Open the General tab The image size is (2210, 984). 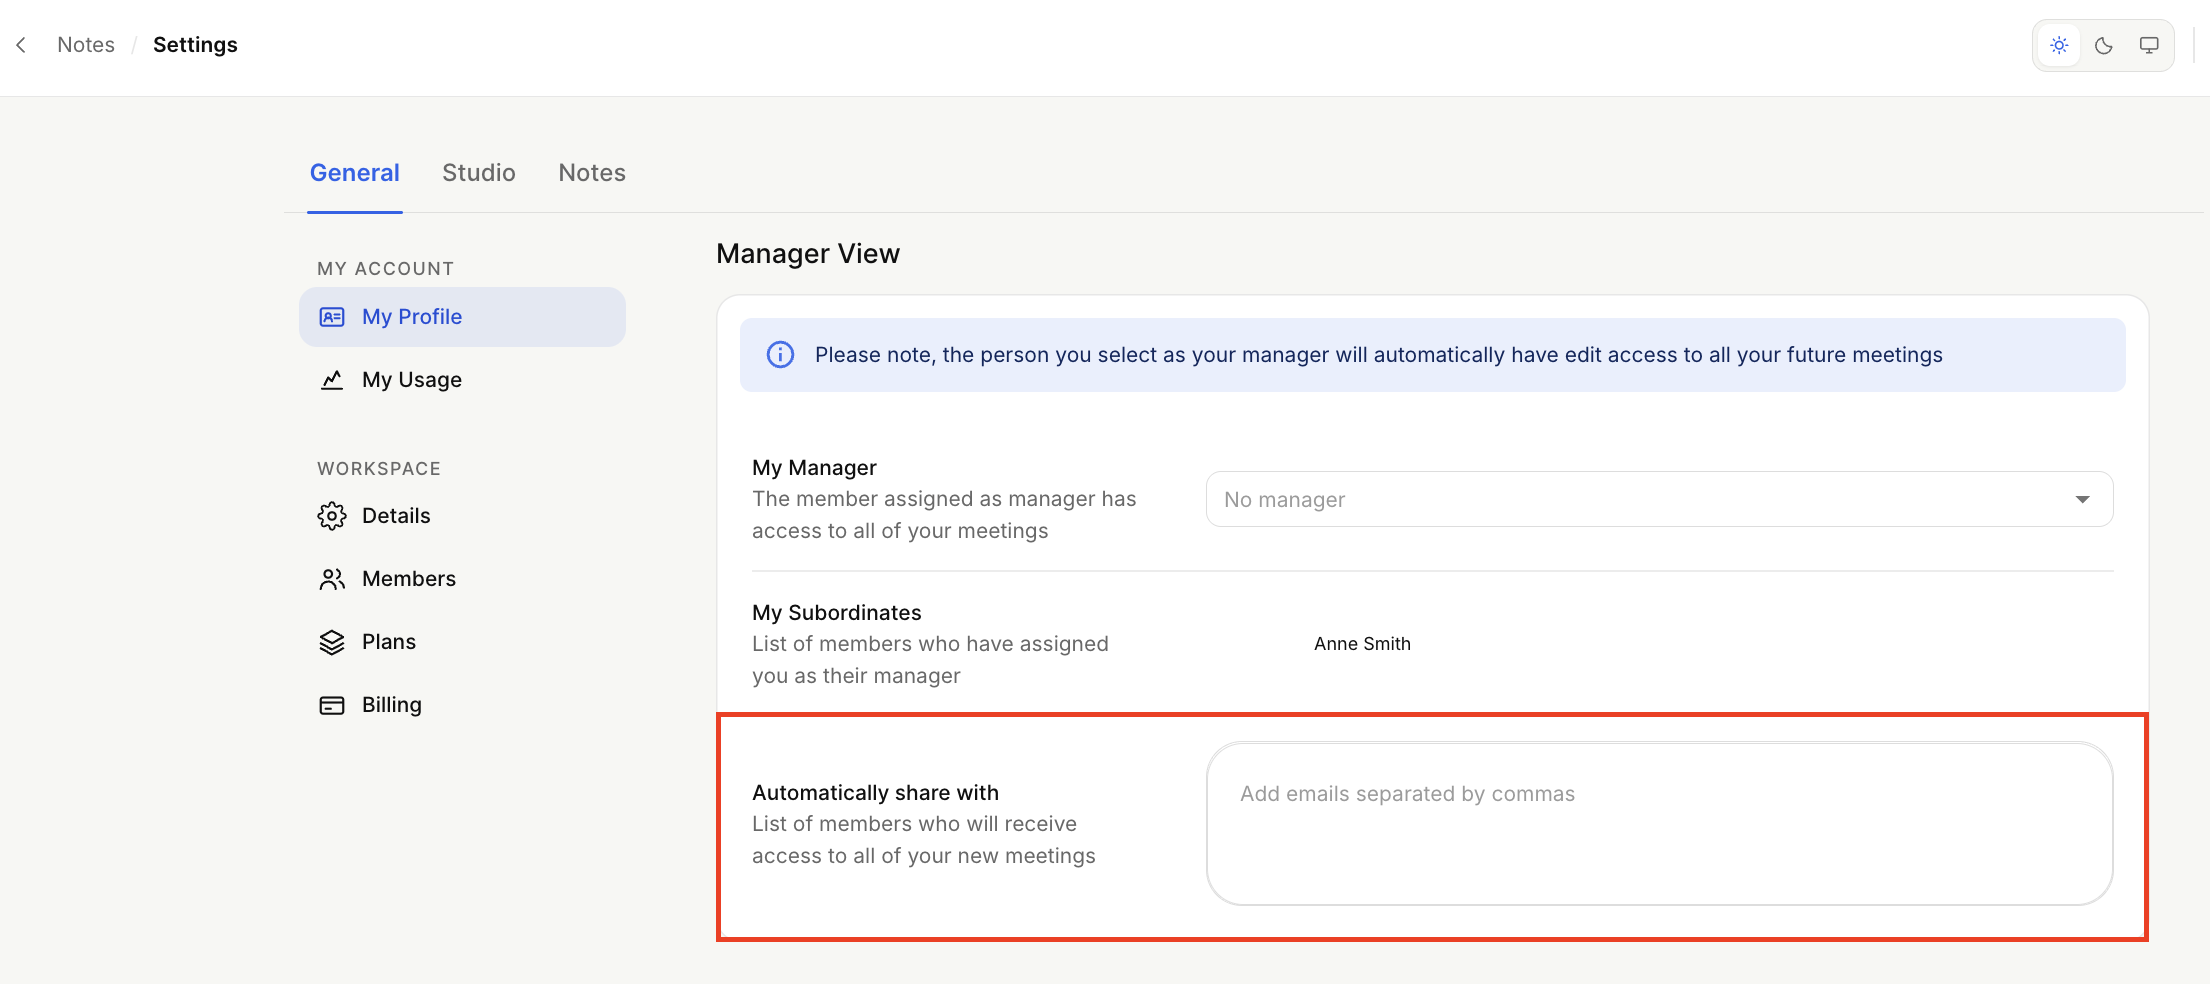(355, 173)
